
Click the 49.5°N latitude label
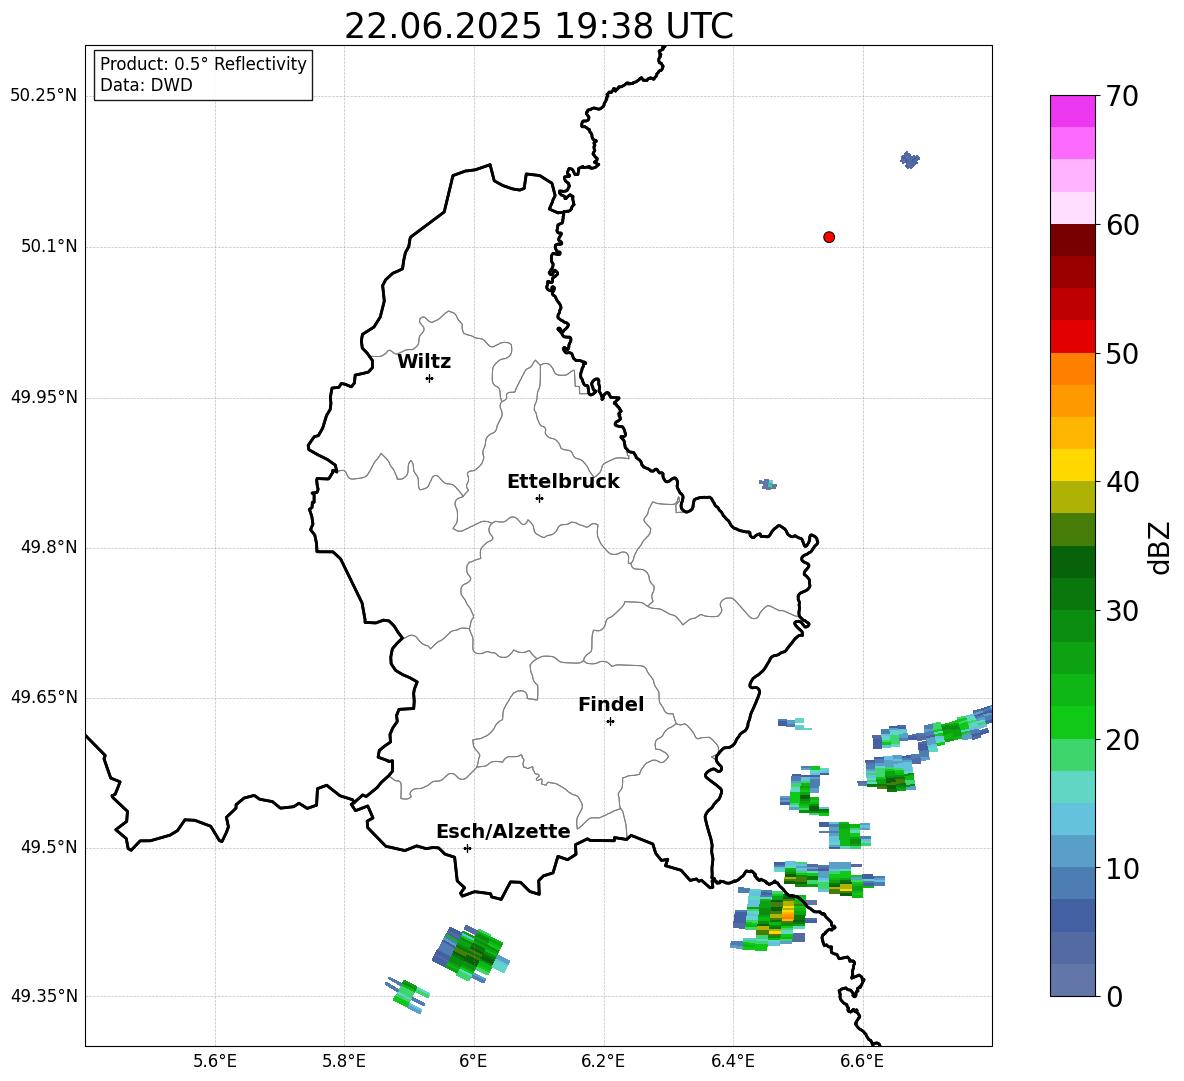(49, 847)
